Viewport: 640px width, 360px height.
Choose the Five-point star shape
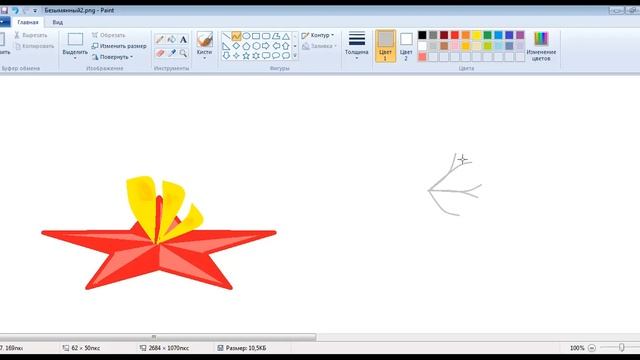tap(246, 56)
